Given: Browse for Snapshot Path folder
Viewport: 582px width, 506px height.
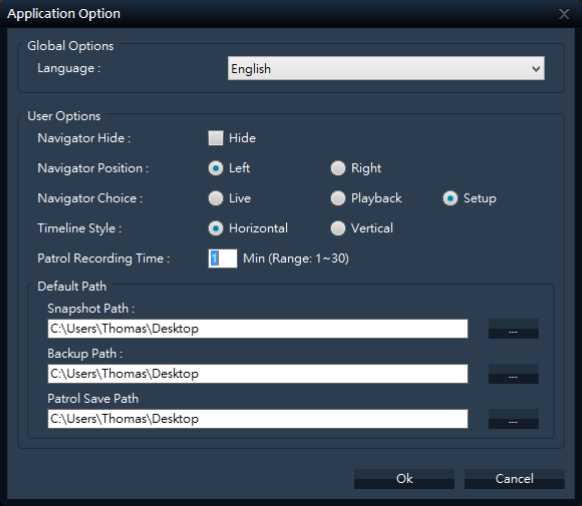Looking at the screenshot, I should [513, 329].
